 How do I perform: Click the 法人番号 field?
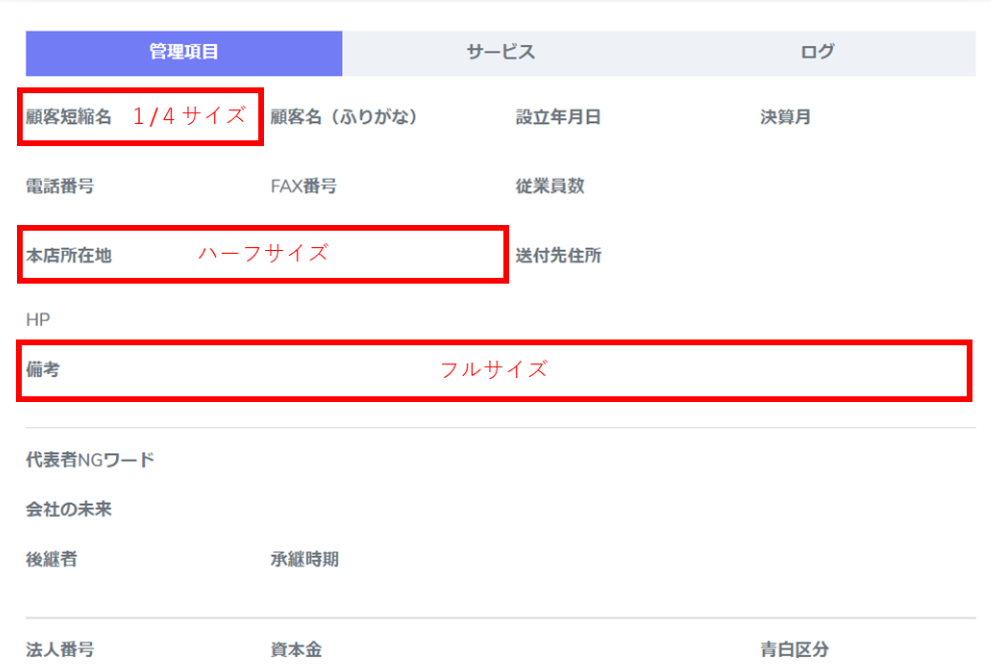(x=60, y=650)
